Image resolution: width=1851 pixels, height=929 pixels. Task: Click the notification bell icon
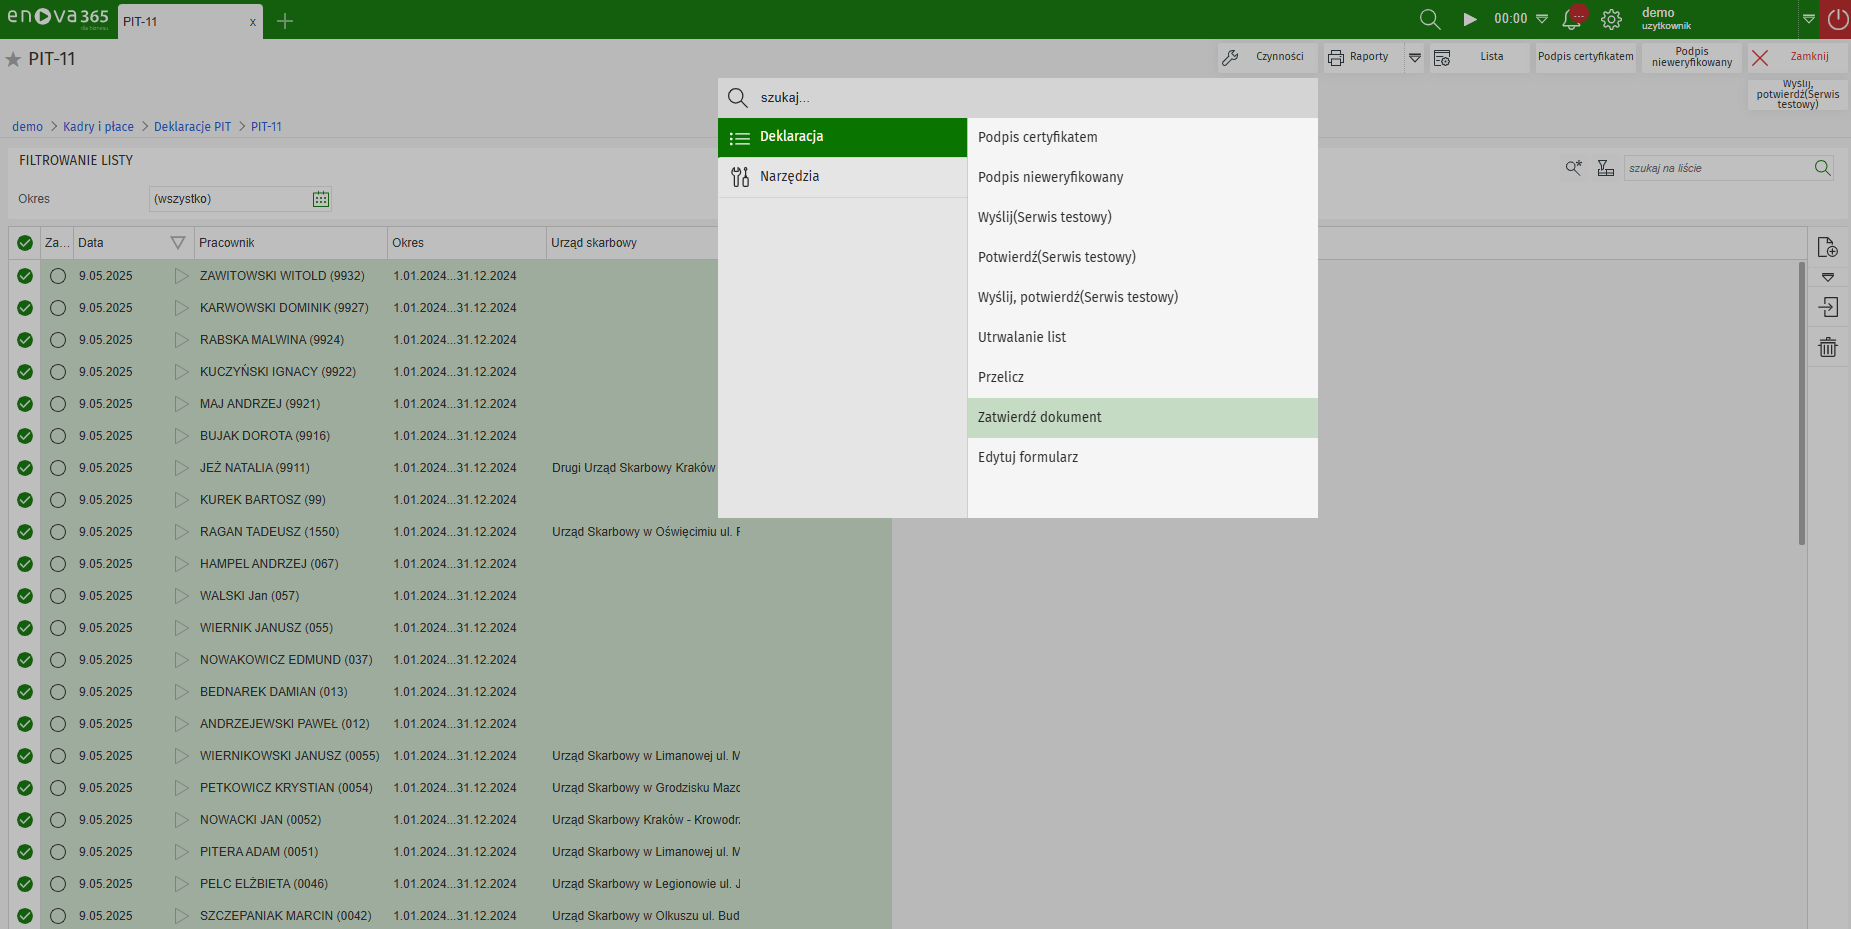click(1572, 19)
